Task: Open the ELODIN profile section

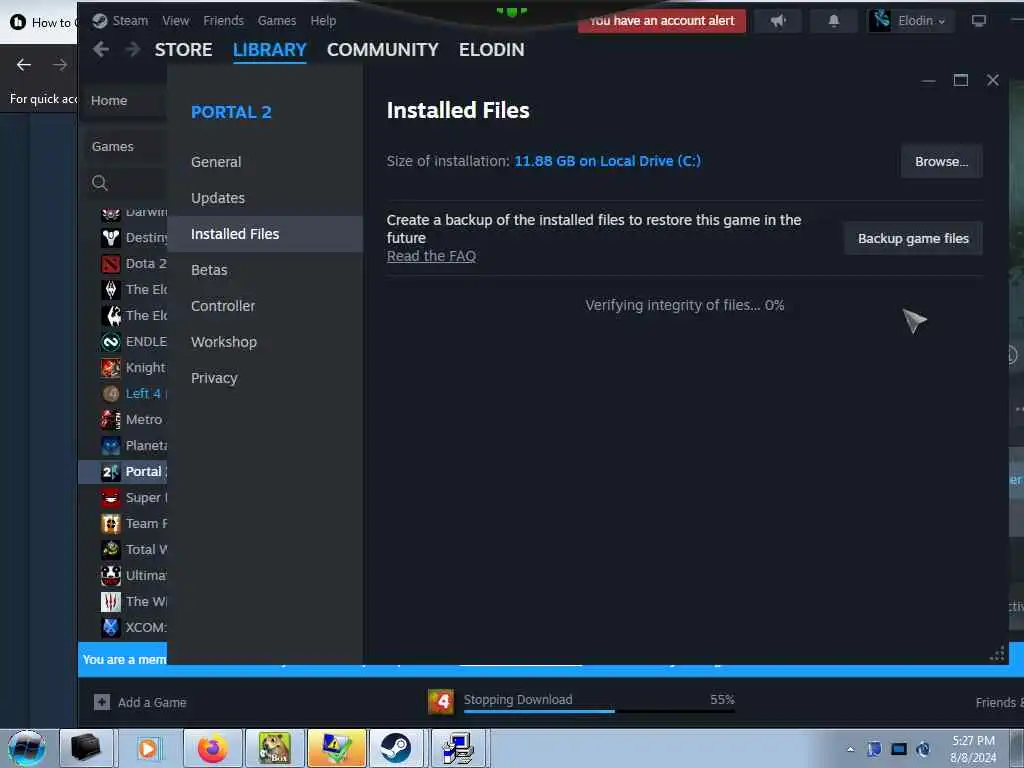Action: tap(492, 50)
